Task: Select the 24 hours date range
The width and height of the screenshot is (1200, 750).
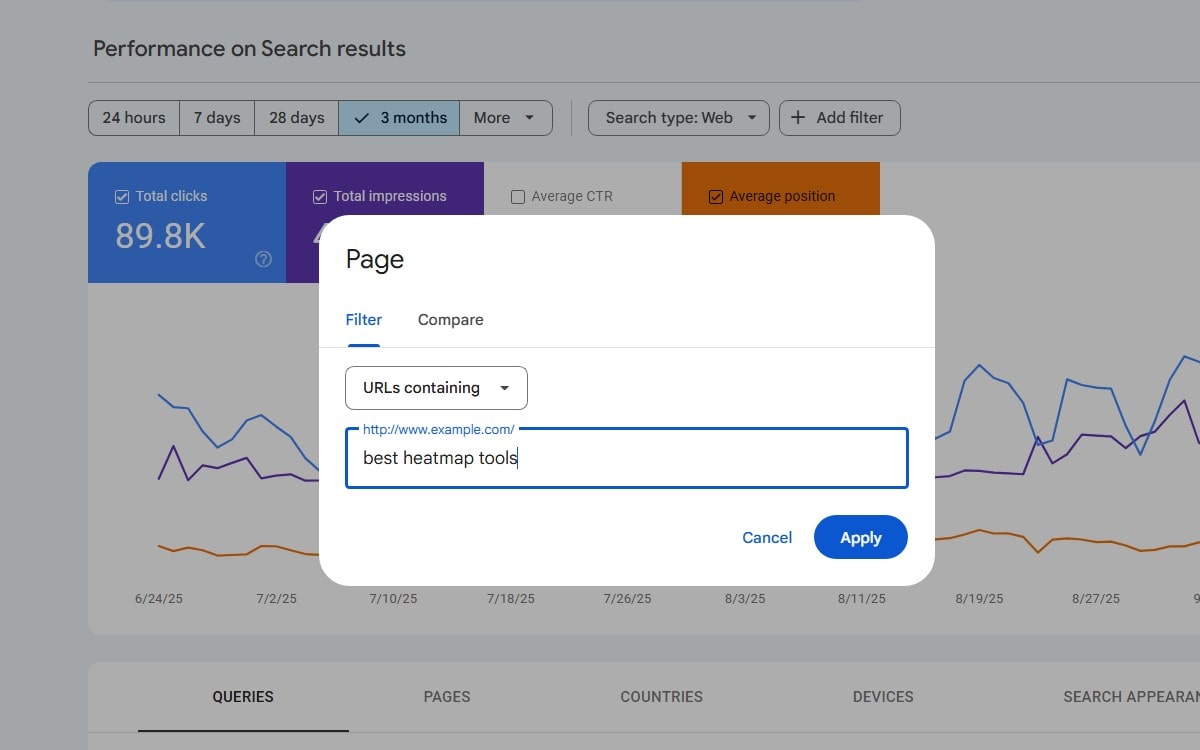Action: click(133, 117)
